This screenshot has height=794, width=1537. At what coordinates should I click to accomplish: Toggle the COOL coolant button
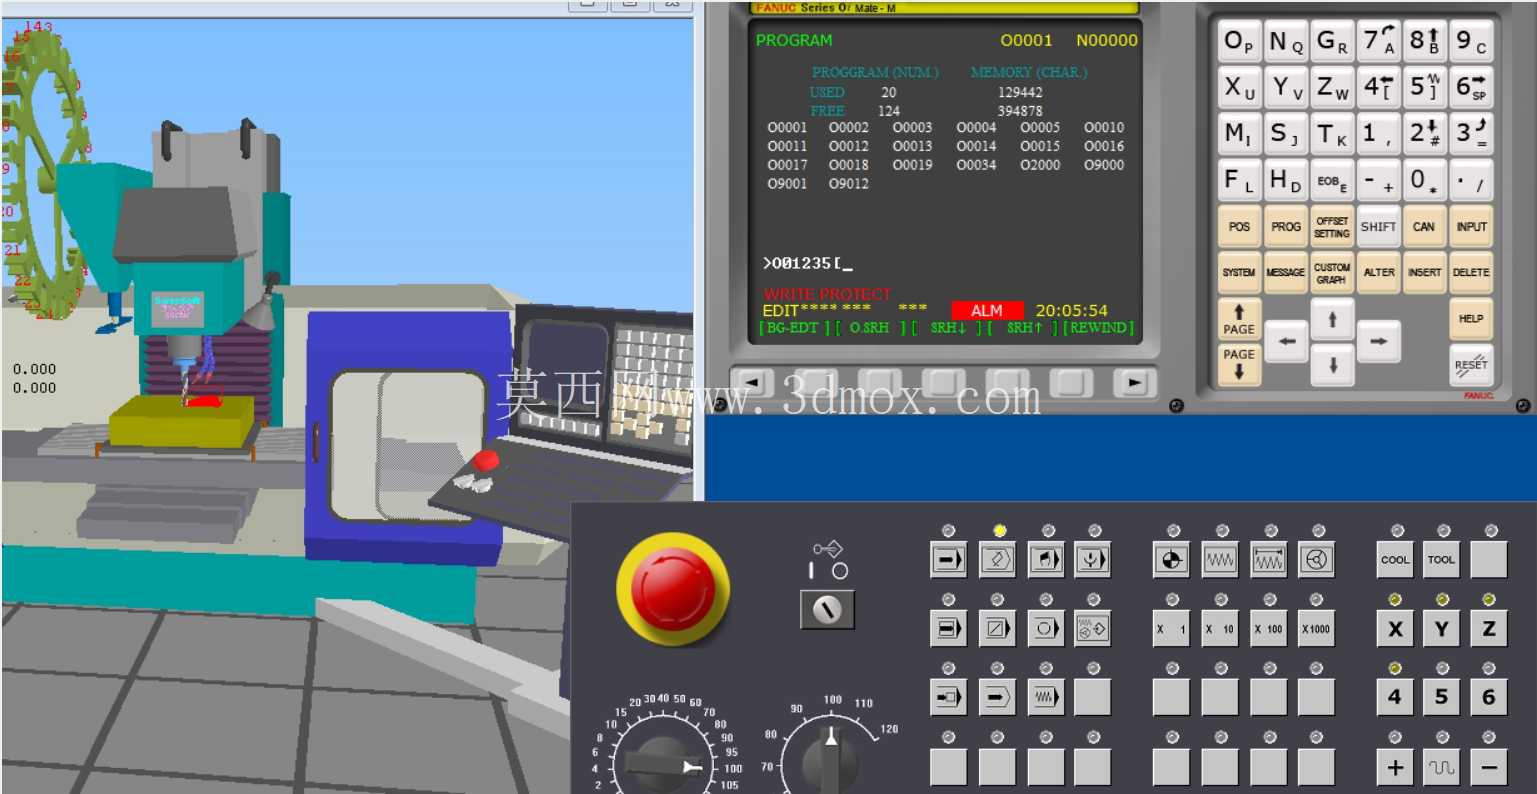pyautogui.click(x=1395, y=560)
